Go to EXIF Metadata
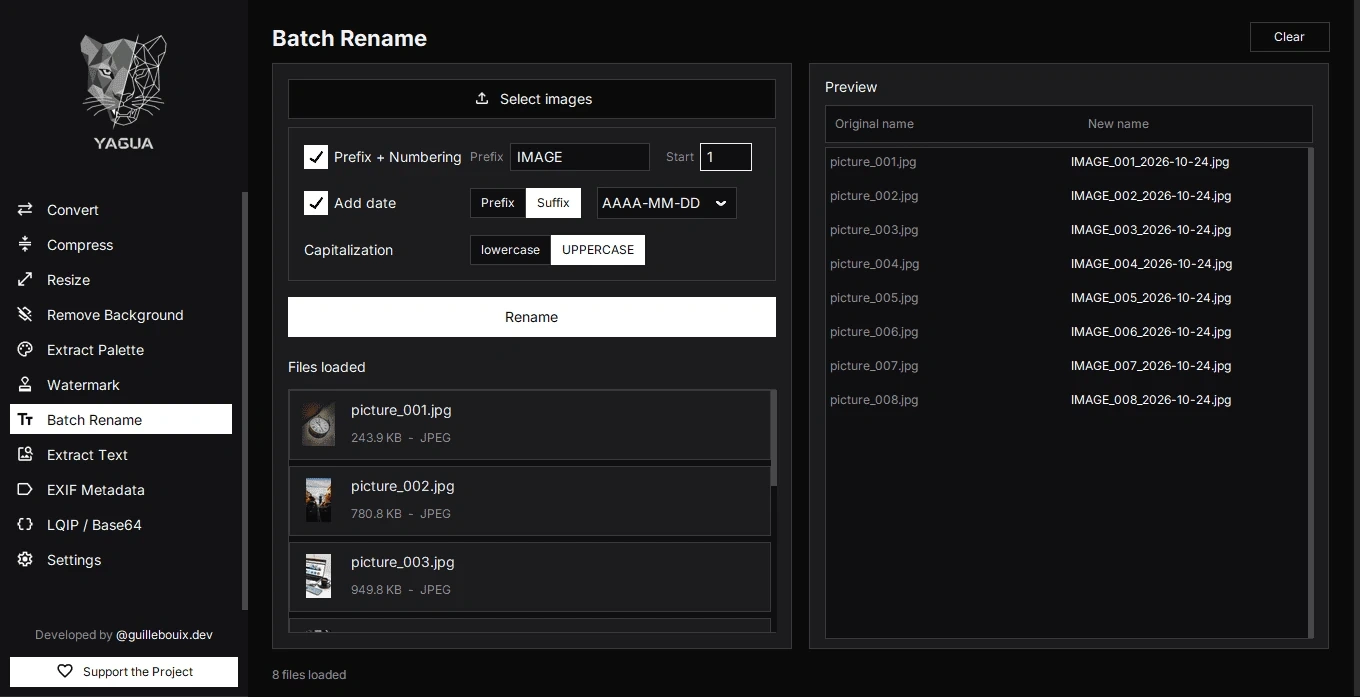This screenshot has width=1360, height=697. coord(121,490)
